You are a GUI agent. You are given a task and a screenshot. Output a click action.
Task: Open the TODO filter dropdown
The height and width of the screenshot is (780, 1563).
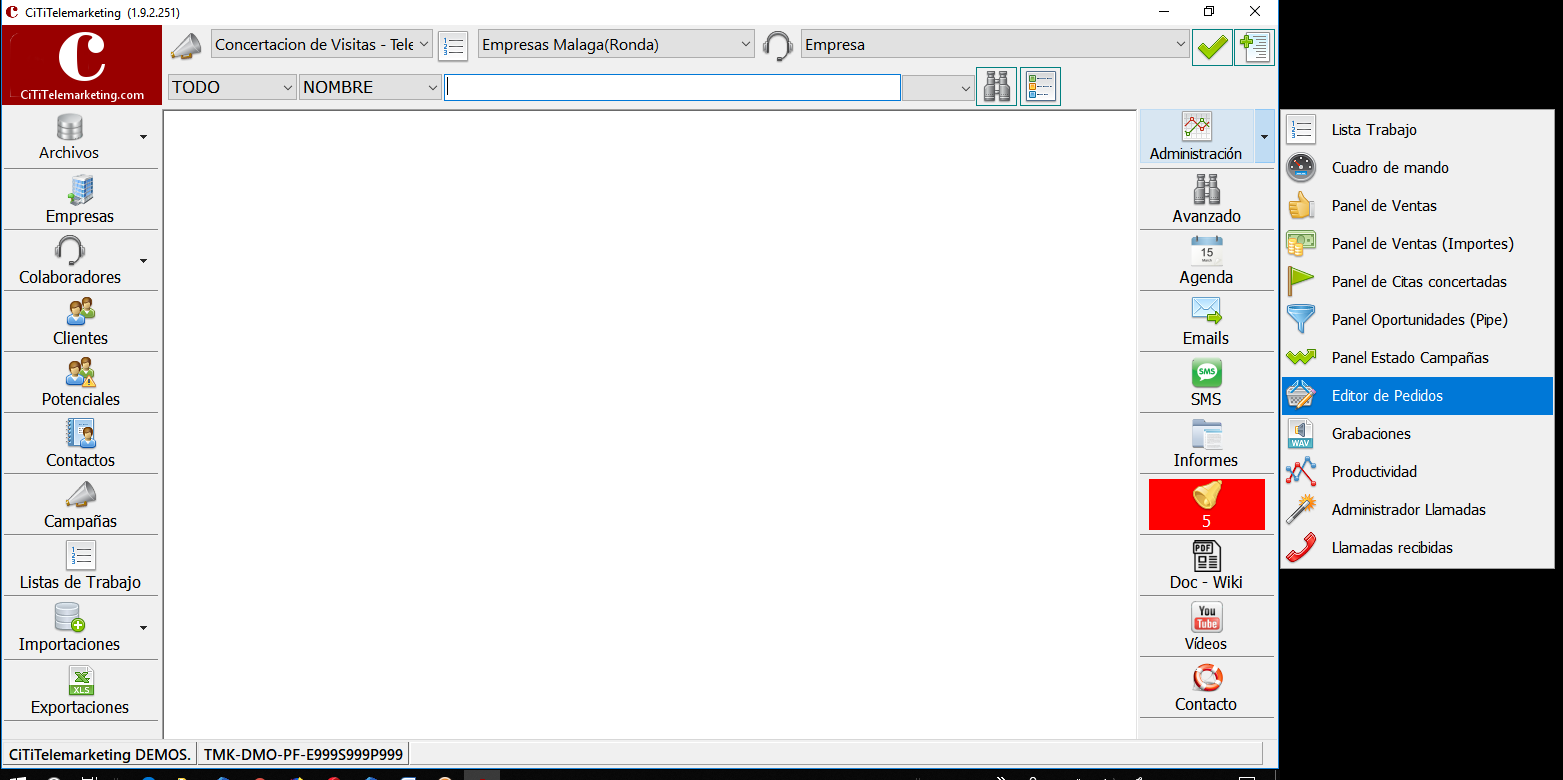point(232,87)
